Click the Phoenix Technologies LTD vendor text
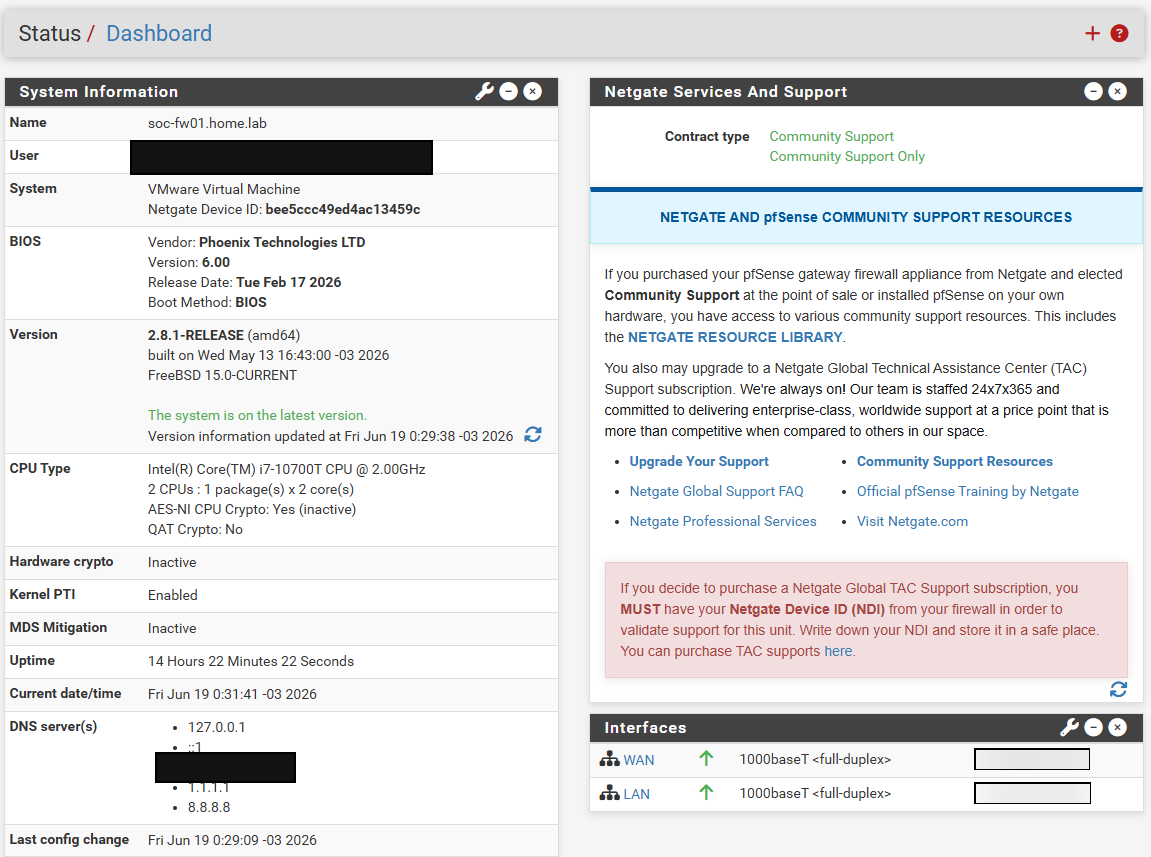 (282, 242)
